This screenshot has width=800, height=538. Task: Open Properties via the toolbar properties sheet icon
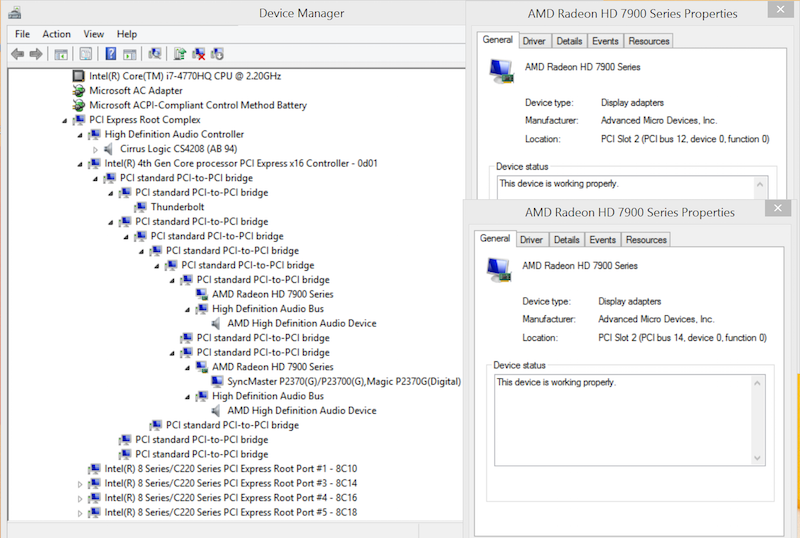pyautogui.click(x=86, y=54)
